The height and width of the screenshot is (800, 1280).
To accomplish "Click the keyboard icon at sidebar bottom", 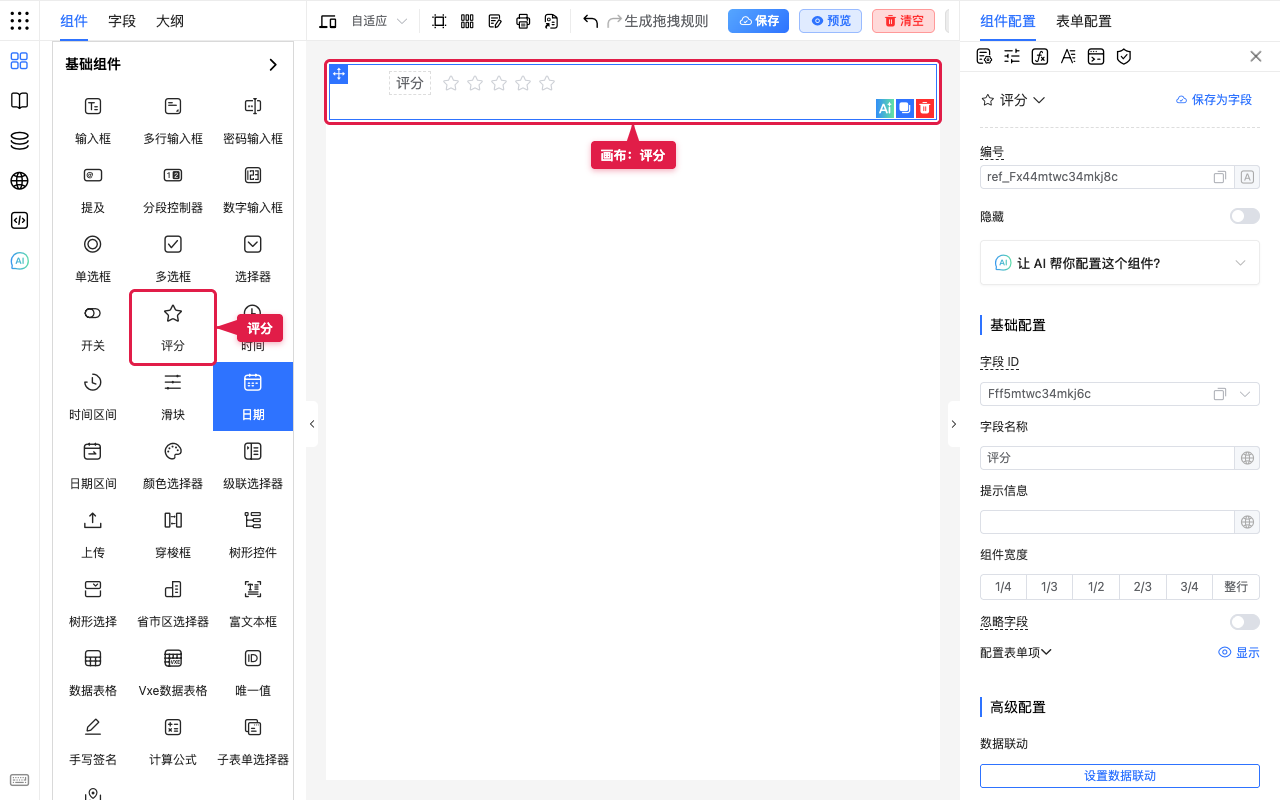I will (19, 780).
